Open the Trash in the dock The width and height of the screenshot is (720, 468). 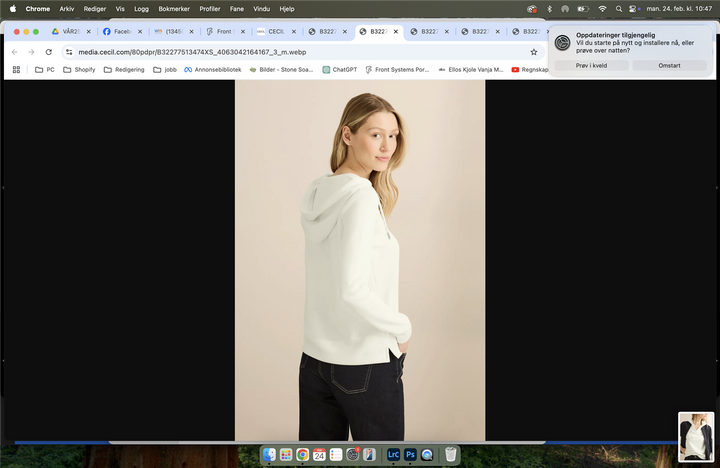[x=451, y=454]
